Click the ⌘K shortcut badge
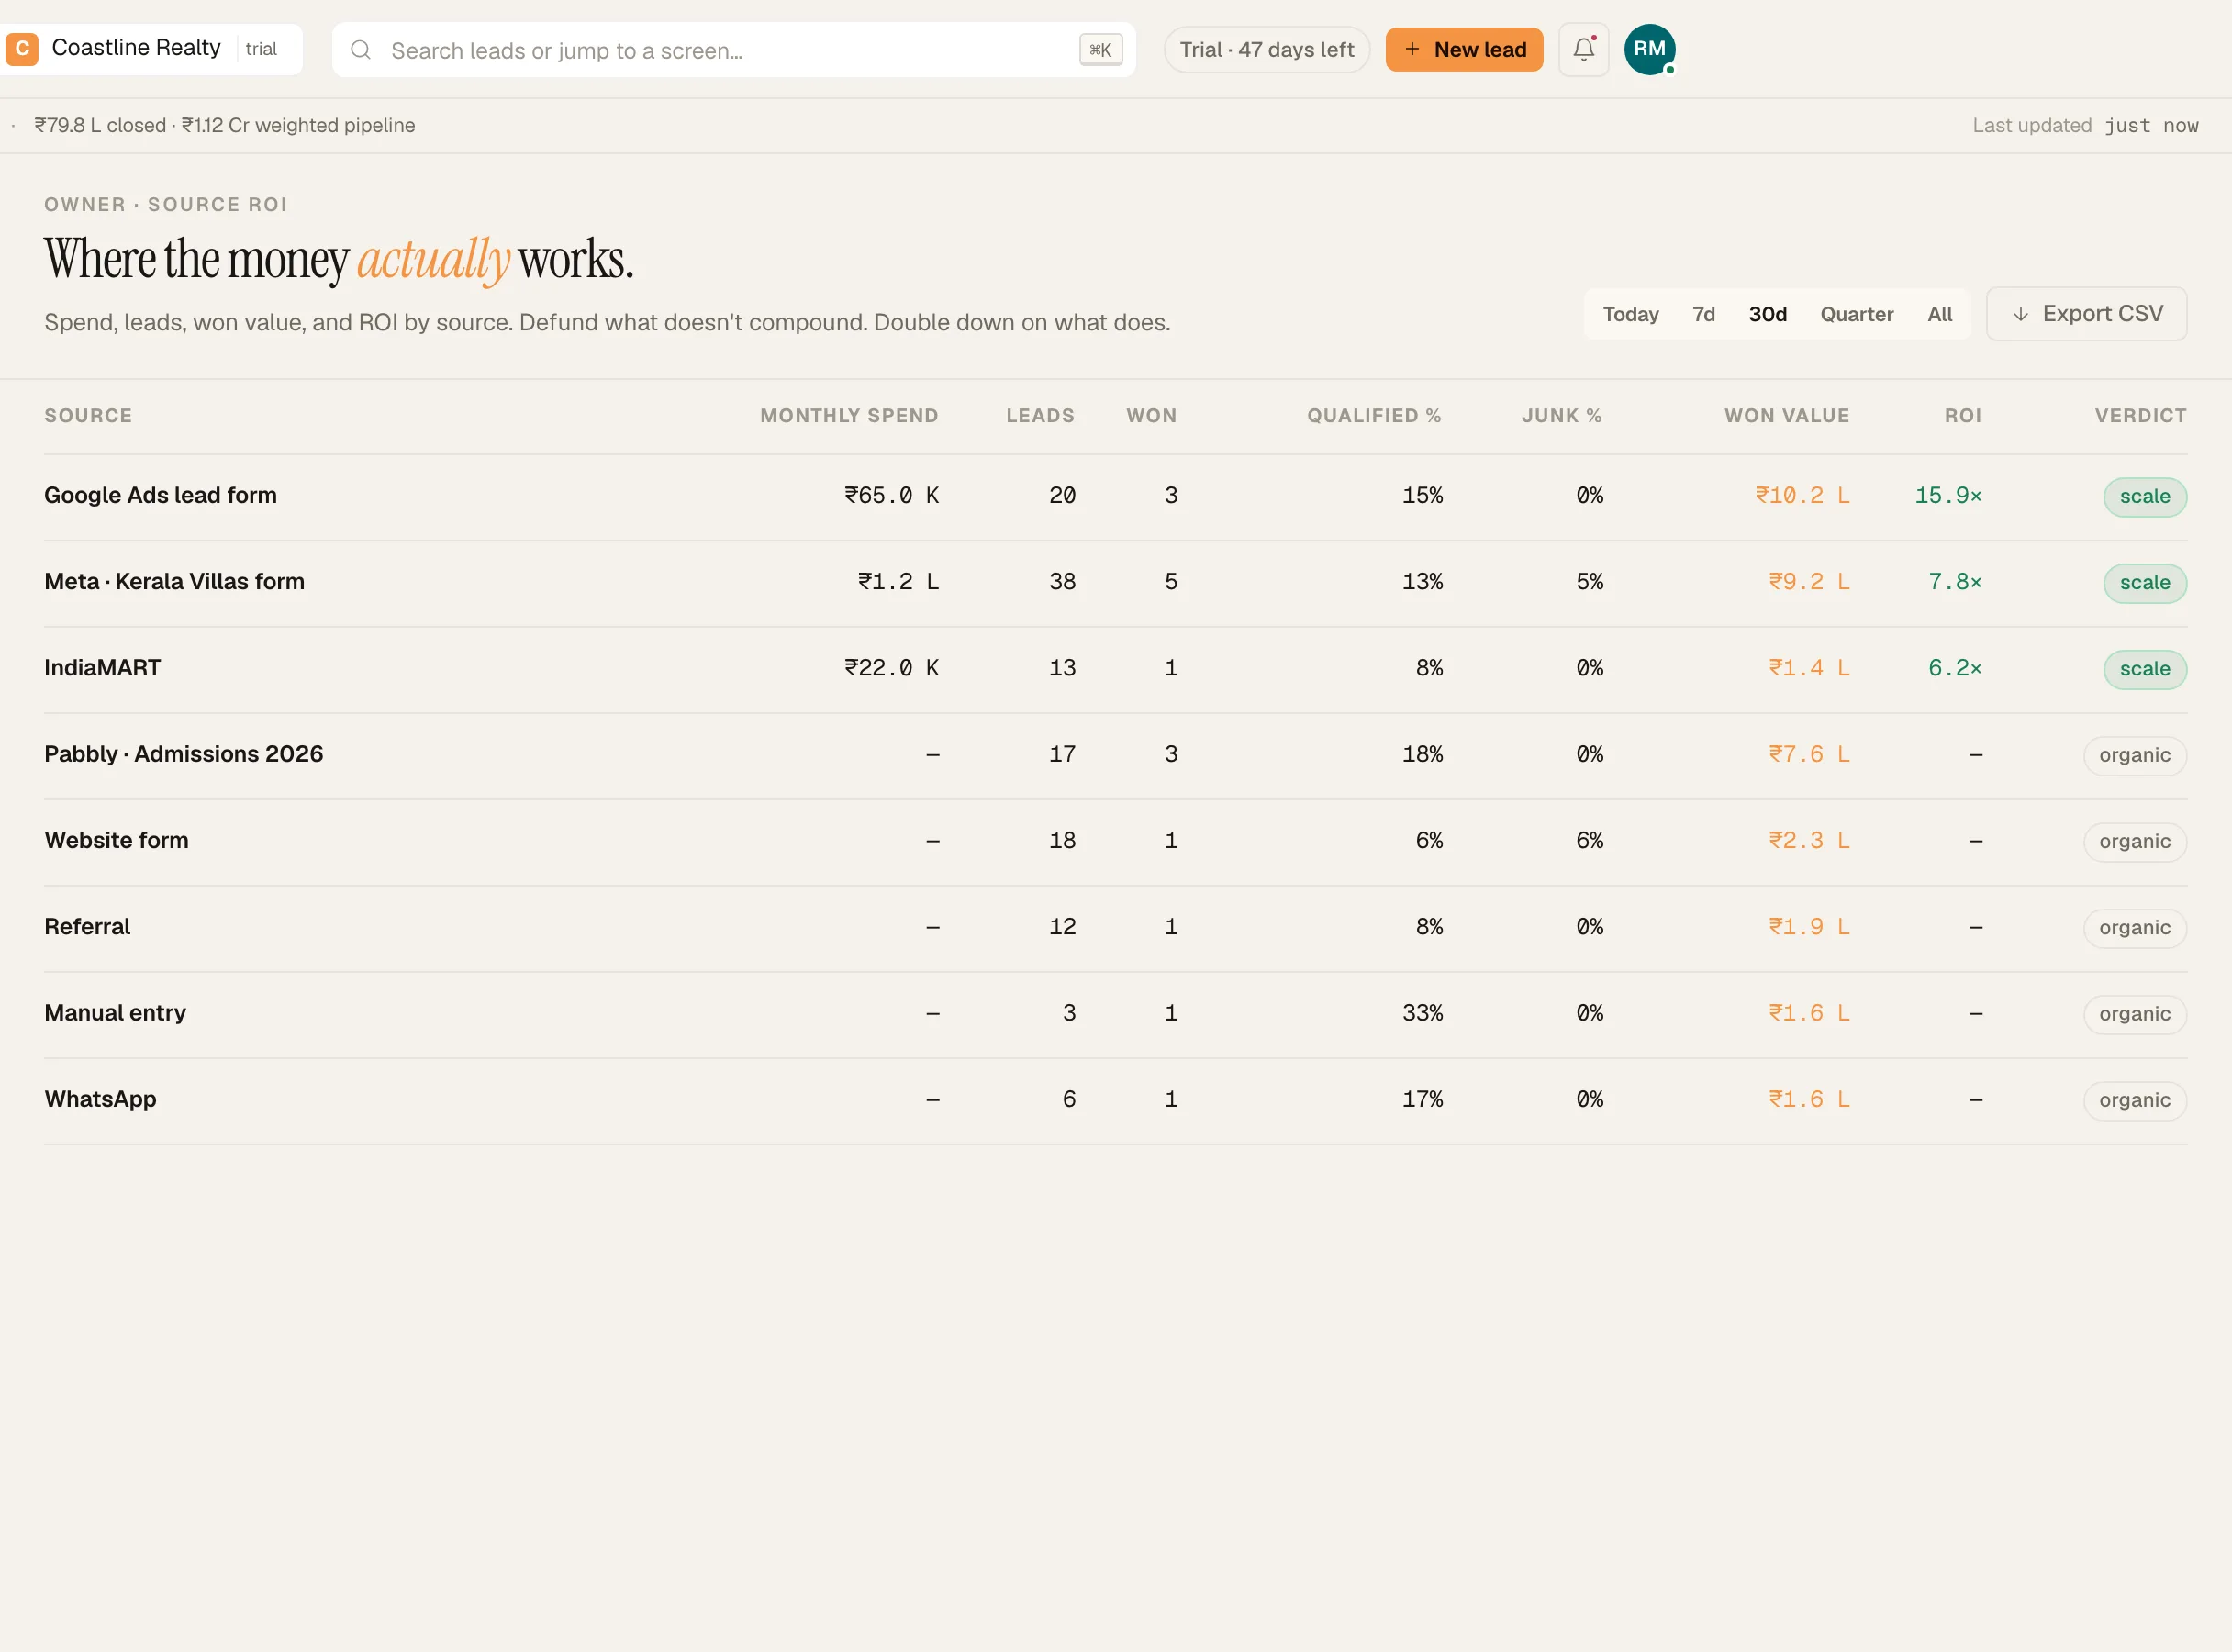 (1100, 50)
